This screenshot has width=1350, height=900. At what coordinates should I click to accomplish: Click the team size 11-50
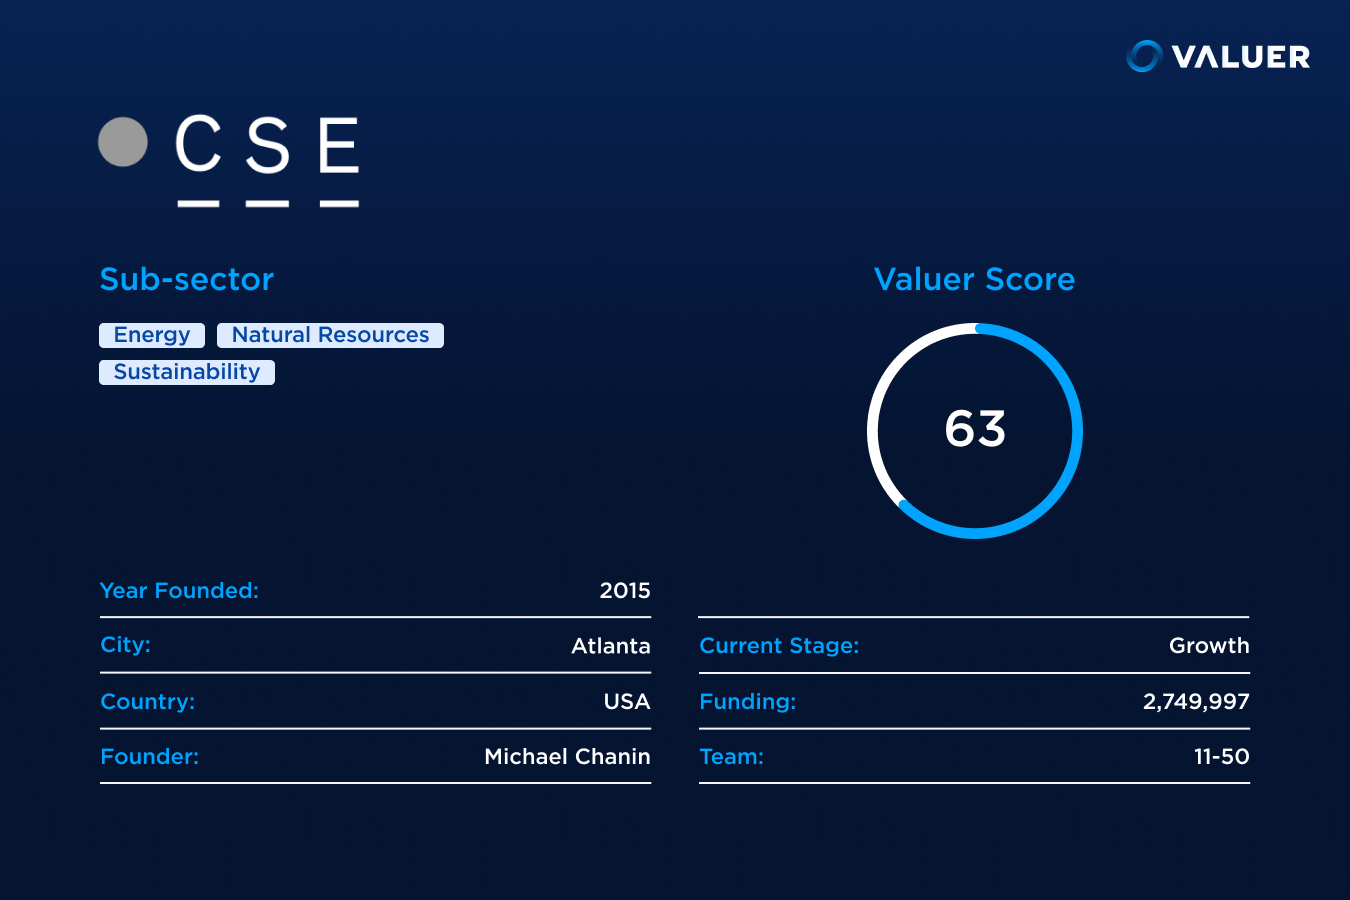point(1222,757)
